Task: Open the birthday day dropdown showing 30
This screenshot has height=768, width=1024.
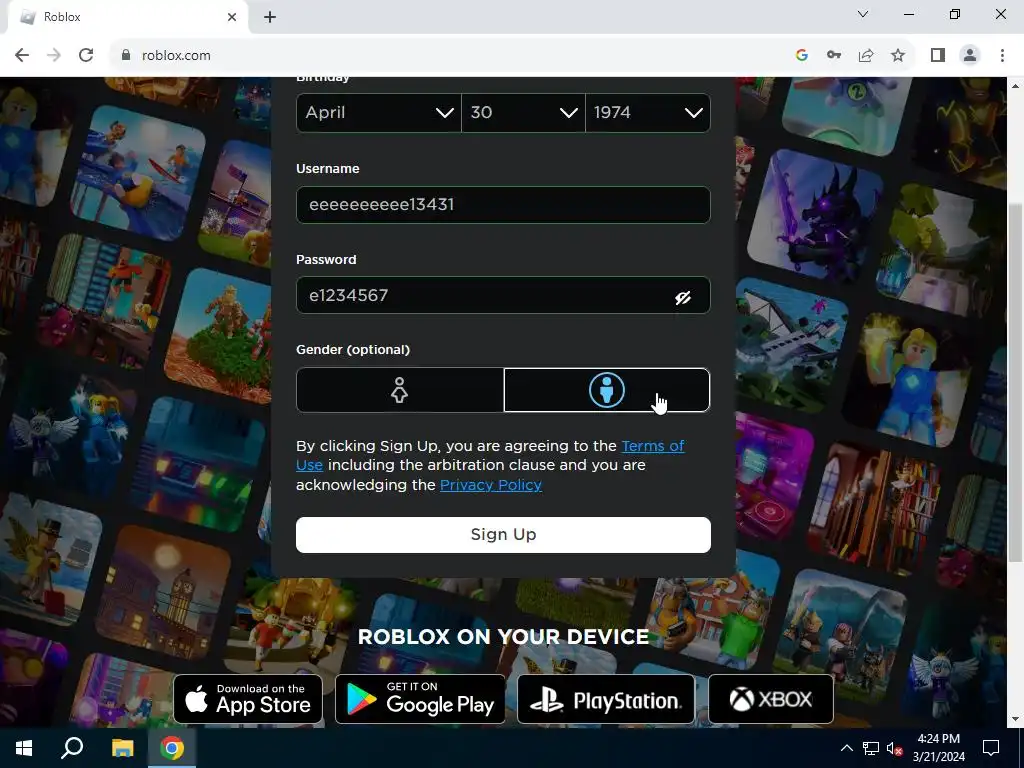Action: tap(523, 112)
